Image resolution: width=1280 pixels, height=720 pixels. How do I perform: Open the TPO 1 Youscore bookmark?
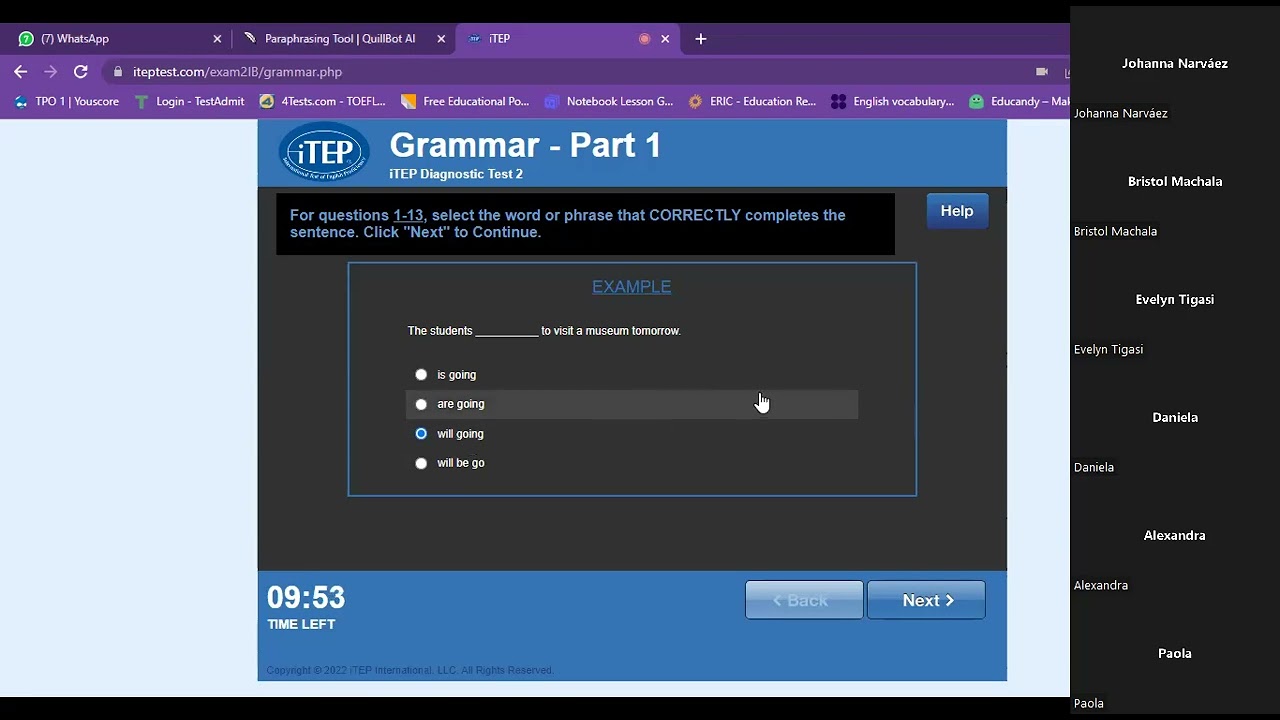click(67, 101)
